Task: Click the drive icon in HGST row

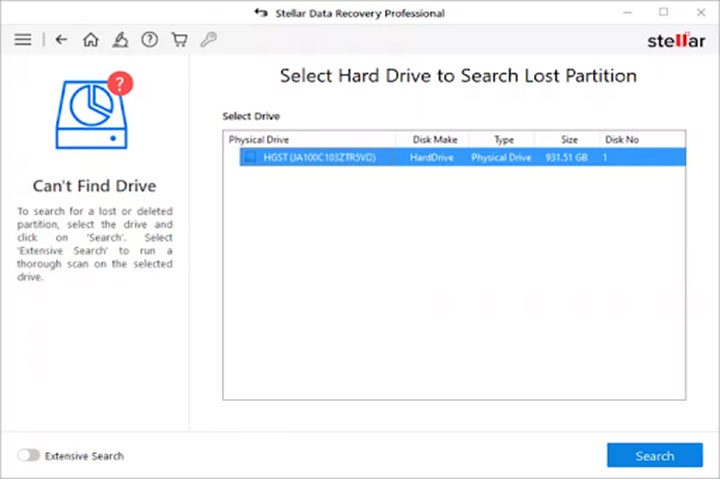Action: click(x=250, y=158)
